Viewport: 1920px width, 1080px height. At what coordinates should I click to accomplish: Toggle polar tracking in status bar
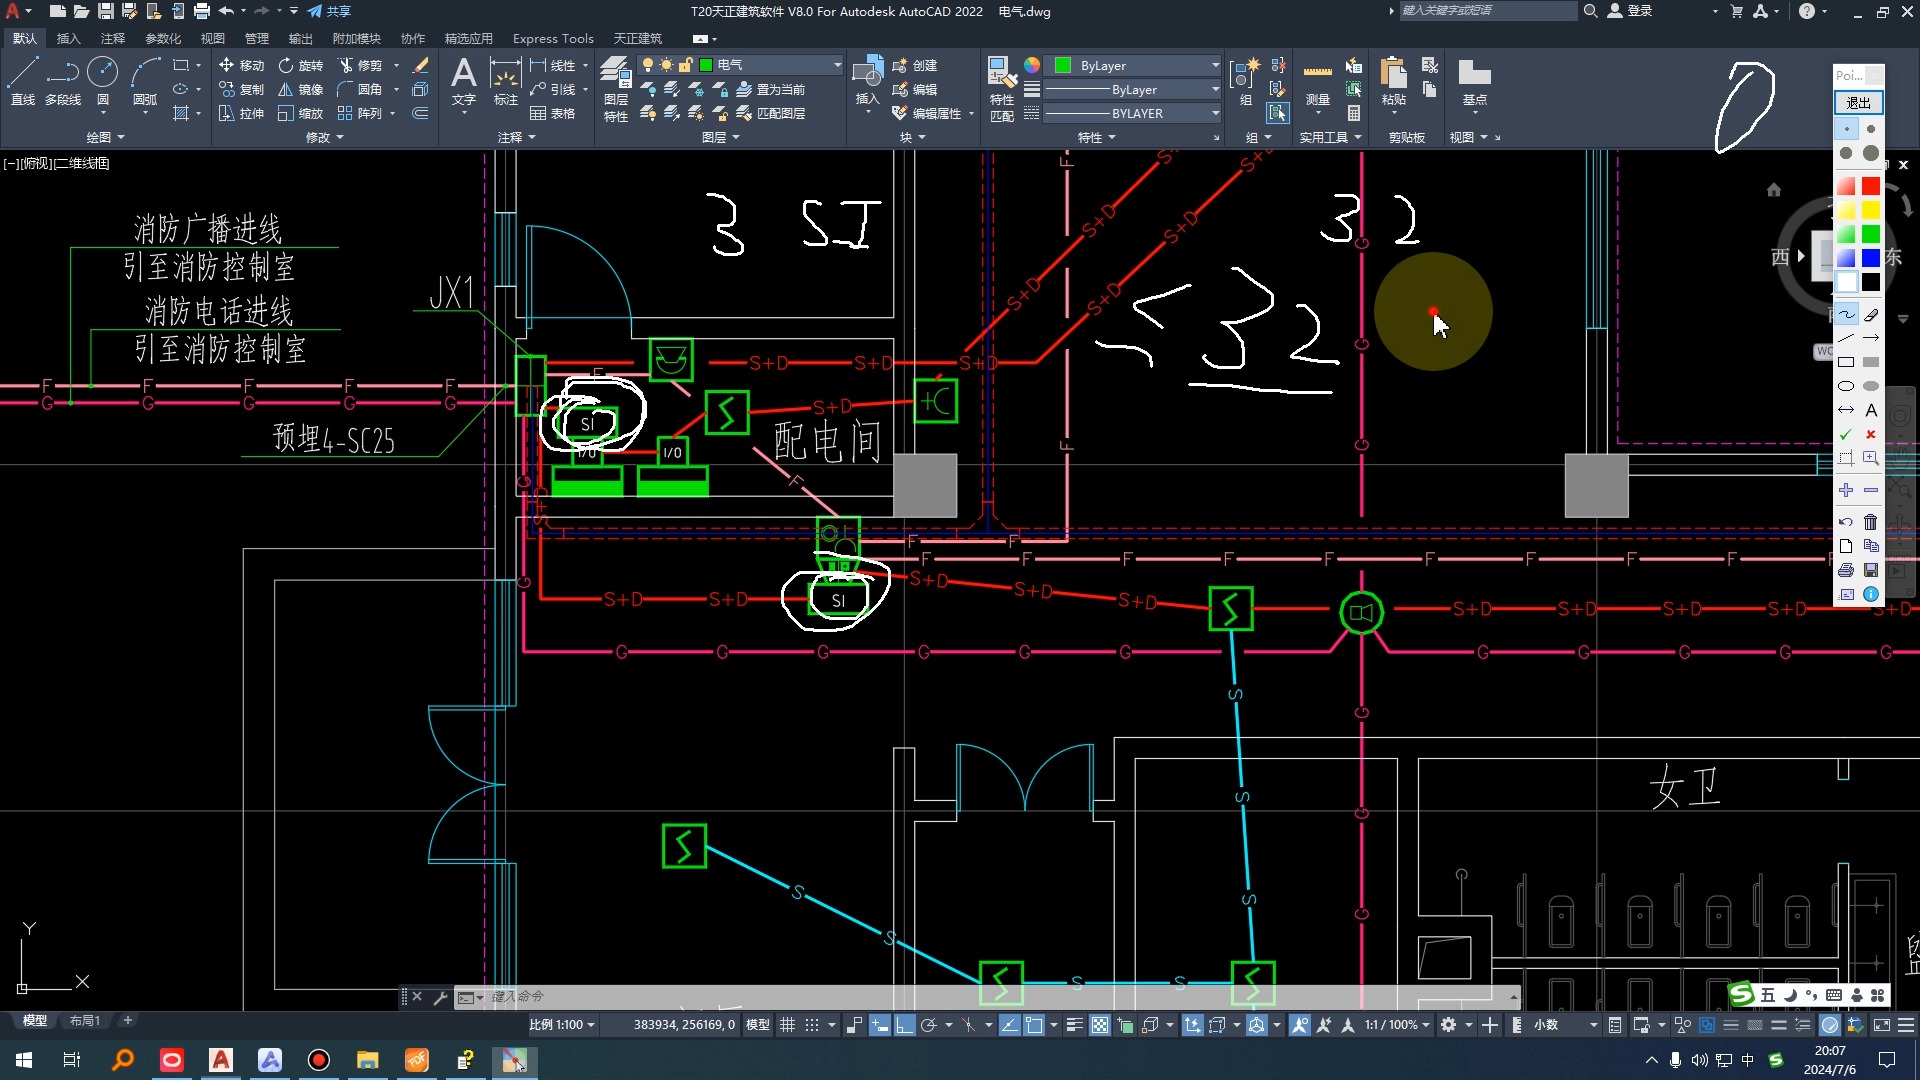[928, 1025]
